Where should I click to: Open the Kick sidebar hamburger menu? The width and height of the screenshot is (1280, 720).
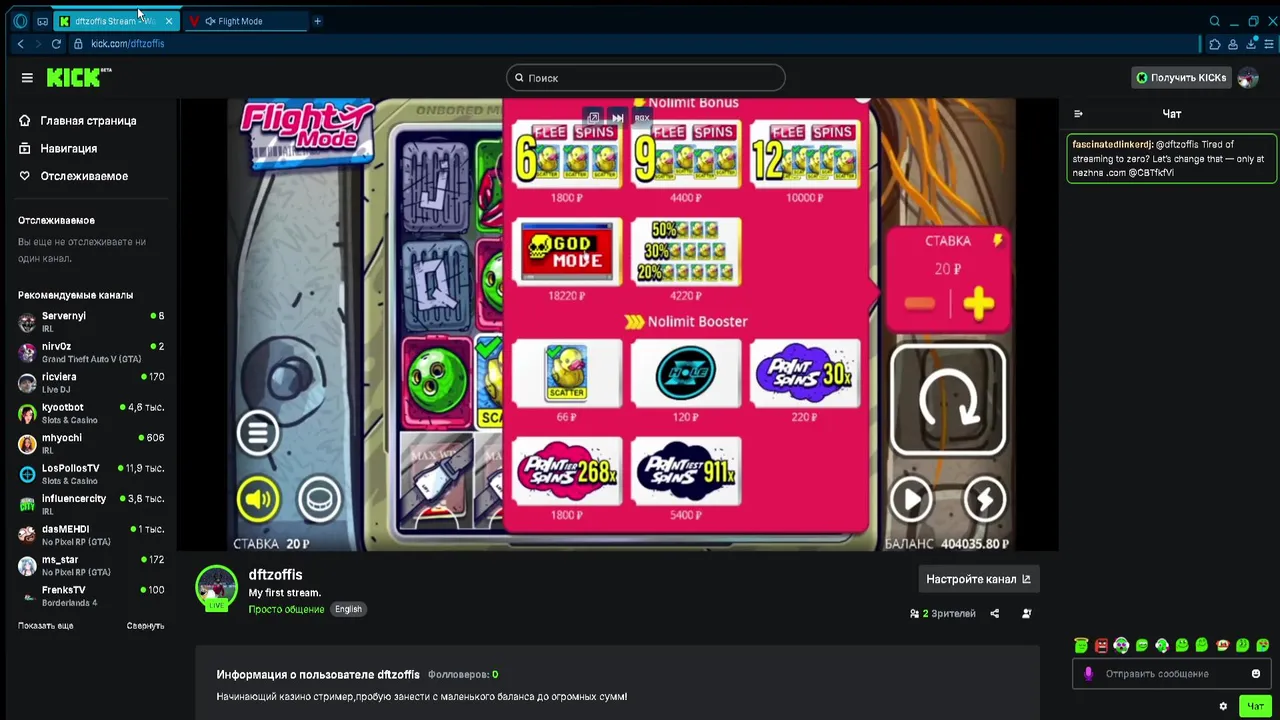pyautogui.click(x=27, y=78)
